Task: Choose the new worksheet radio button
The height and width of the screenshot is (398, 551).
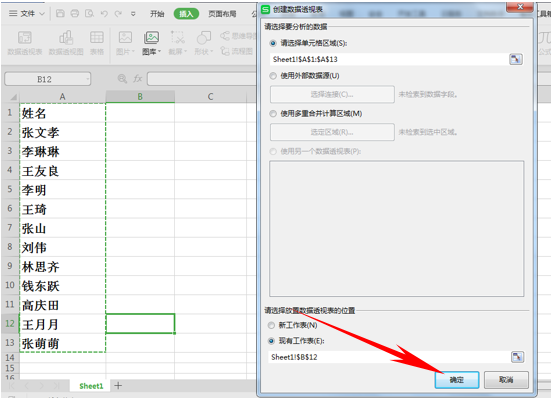Action: [x=271, y=325]
